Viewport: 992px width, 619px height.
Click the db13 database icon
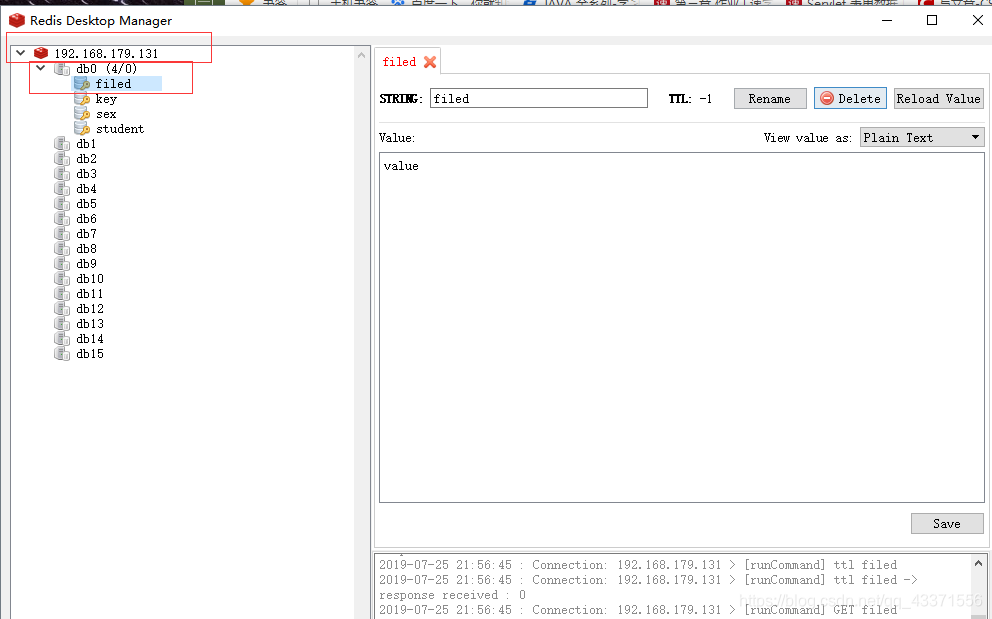(62, 323)
